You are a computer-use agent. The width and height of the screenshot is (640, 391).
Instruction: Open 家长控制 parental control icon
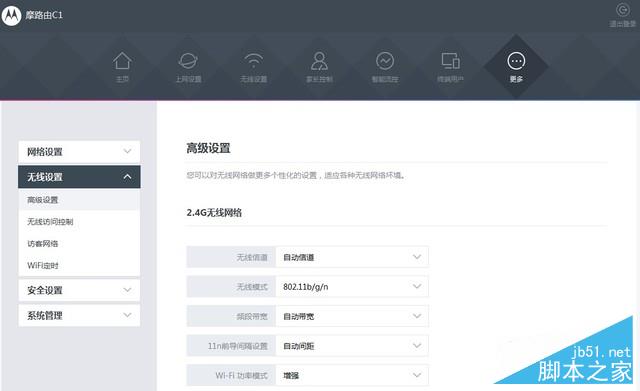tap(319, 61)
